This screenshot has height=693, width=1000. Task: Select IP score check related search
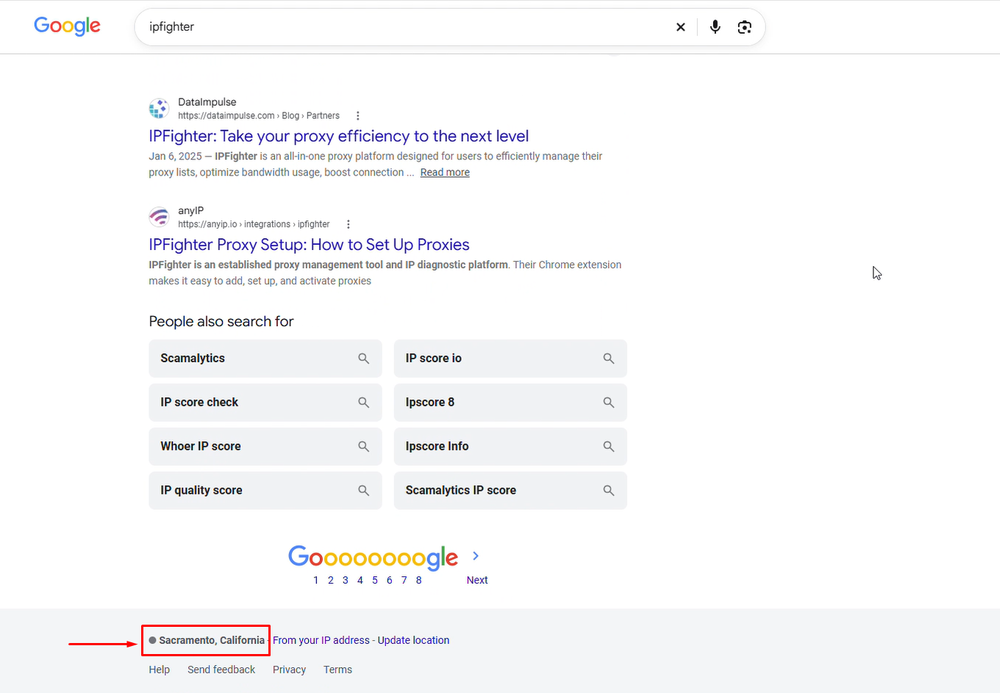(265, 402)
